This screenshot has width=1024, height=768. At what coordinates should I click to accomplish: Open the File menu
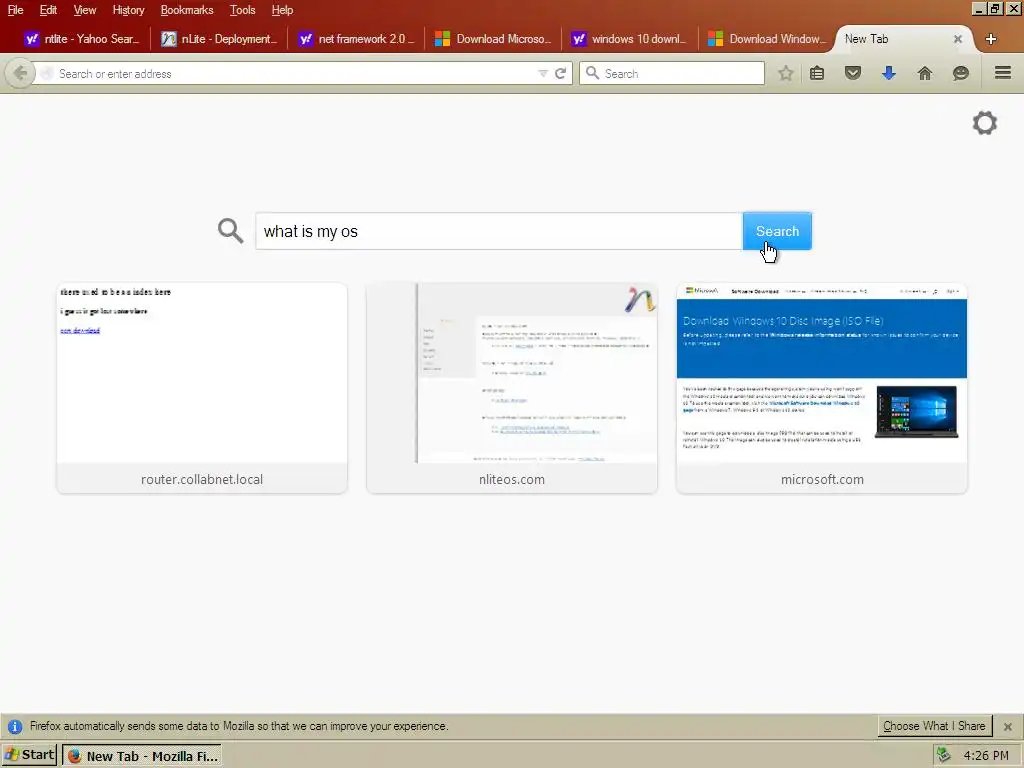pyautogui.click(x=15, y=10)
